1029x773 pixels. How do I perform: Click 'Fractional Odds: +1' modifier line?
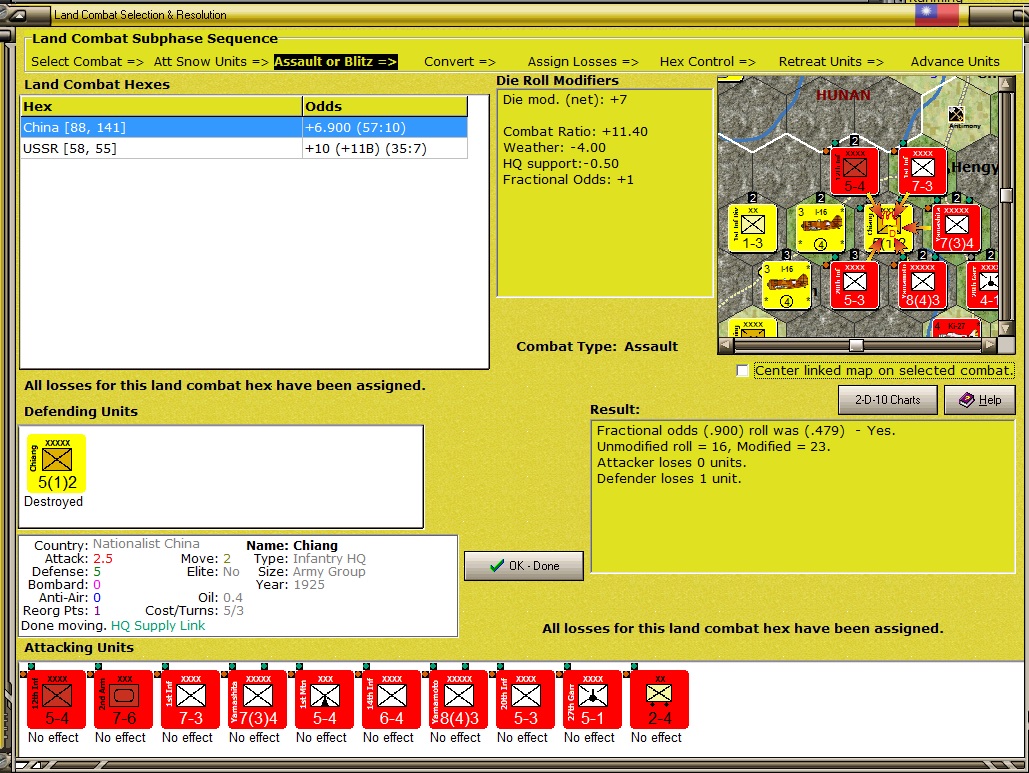click(x=568, y=180)
